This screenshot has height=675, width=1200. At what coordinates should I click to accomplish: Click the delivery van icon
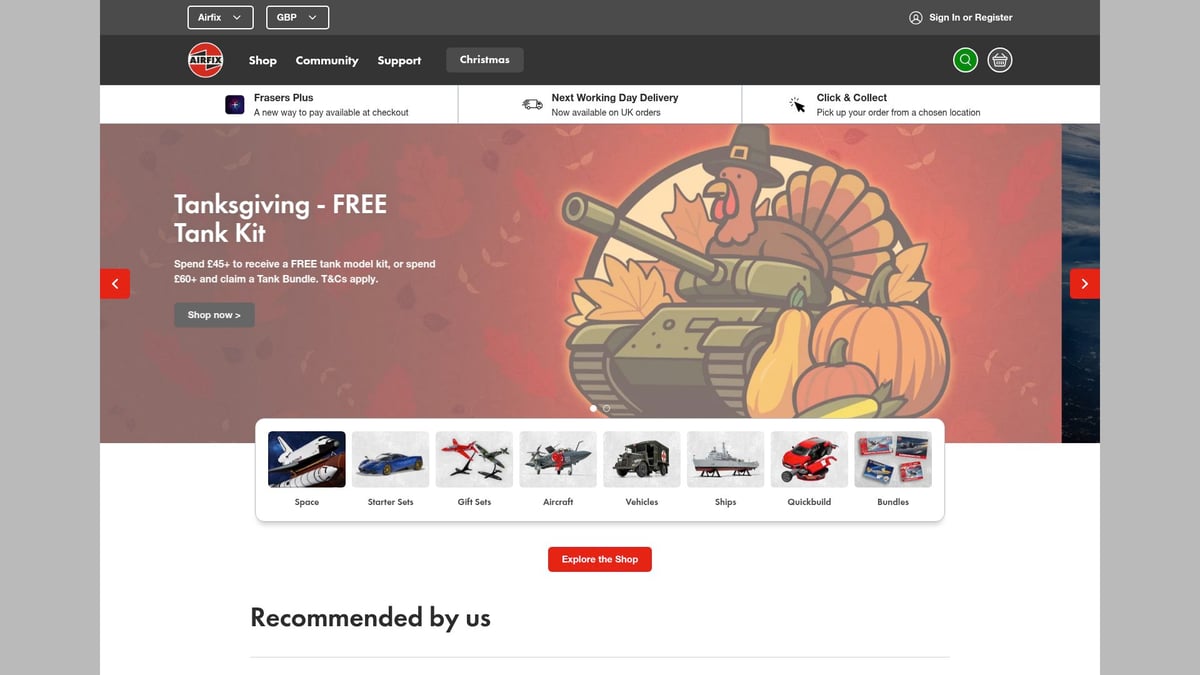tap(533, 104)
